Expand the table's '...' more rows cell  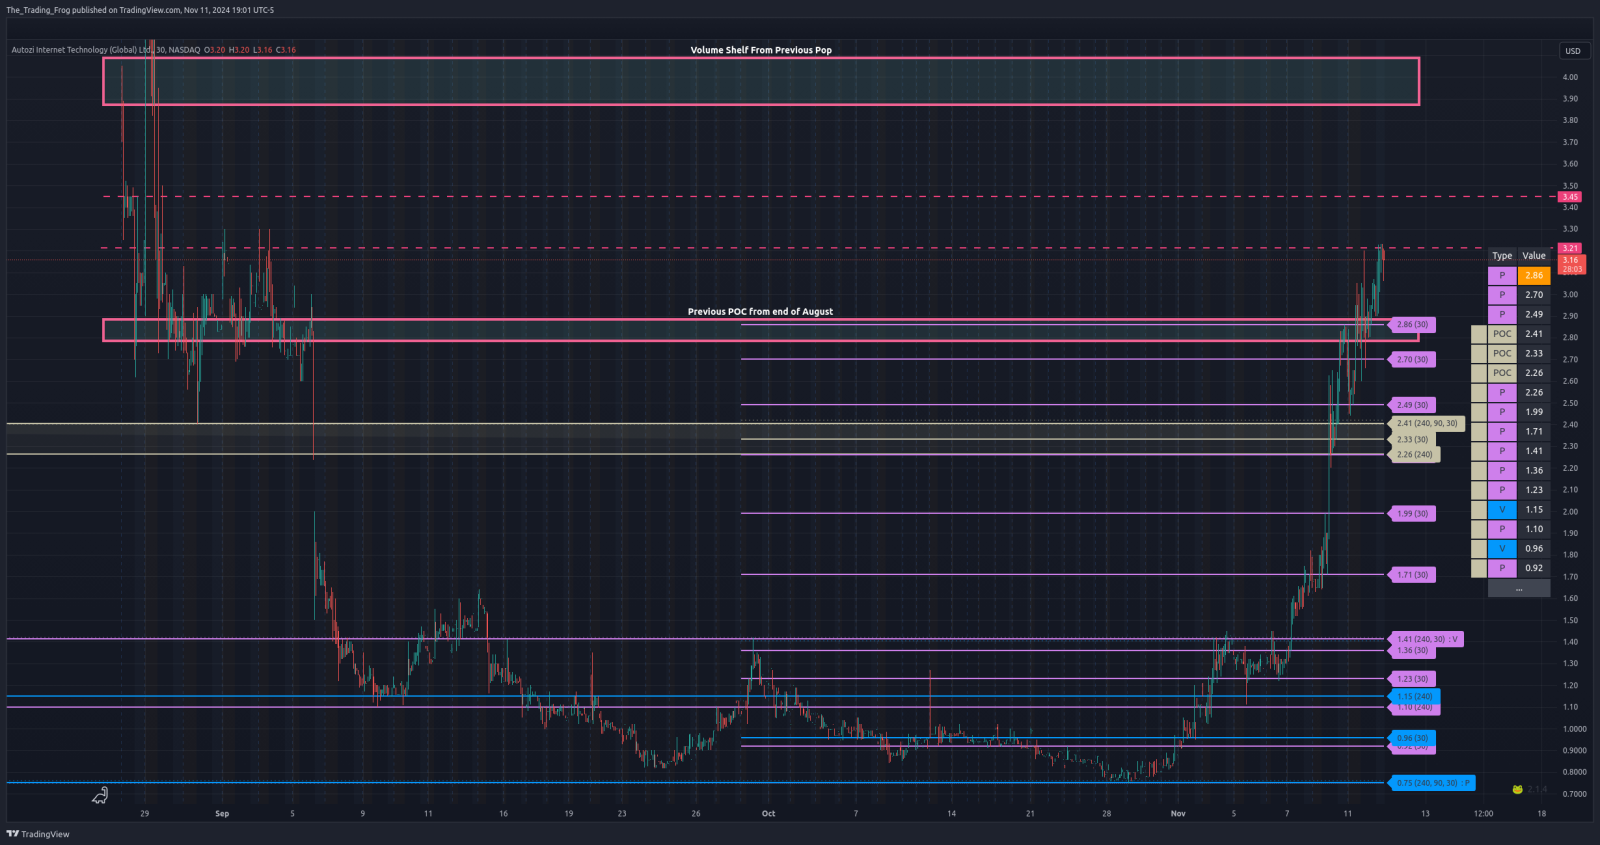pyautogui.click(x=1519, y=588)
